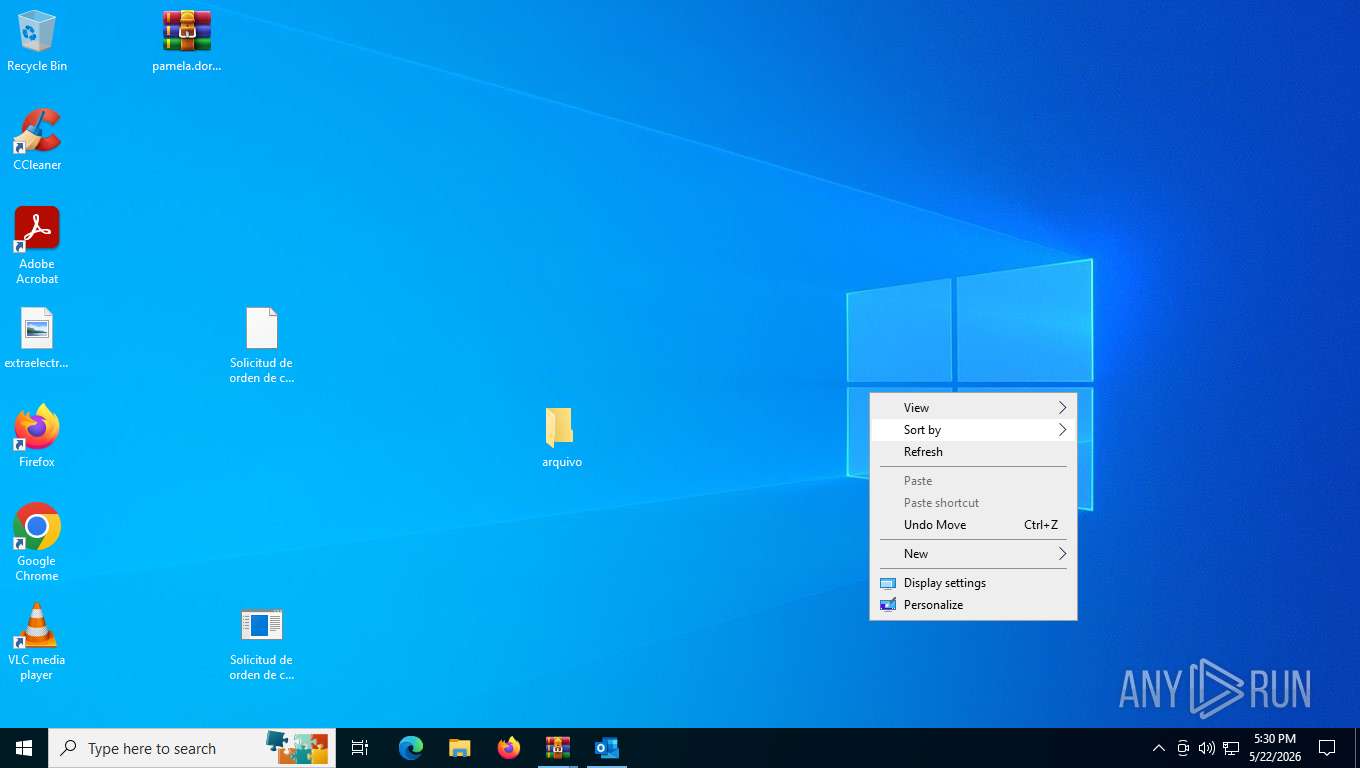Select the extraelectr... image file on desktop
The width and height of the screenshot is (1360, 768).
[37, 338]
